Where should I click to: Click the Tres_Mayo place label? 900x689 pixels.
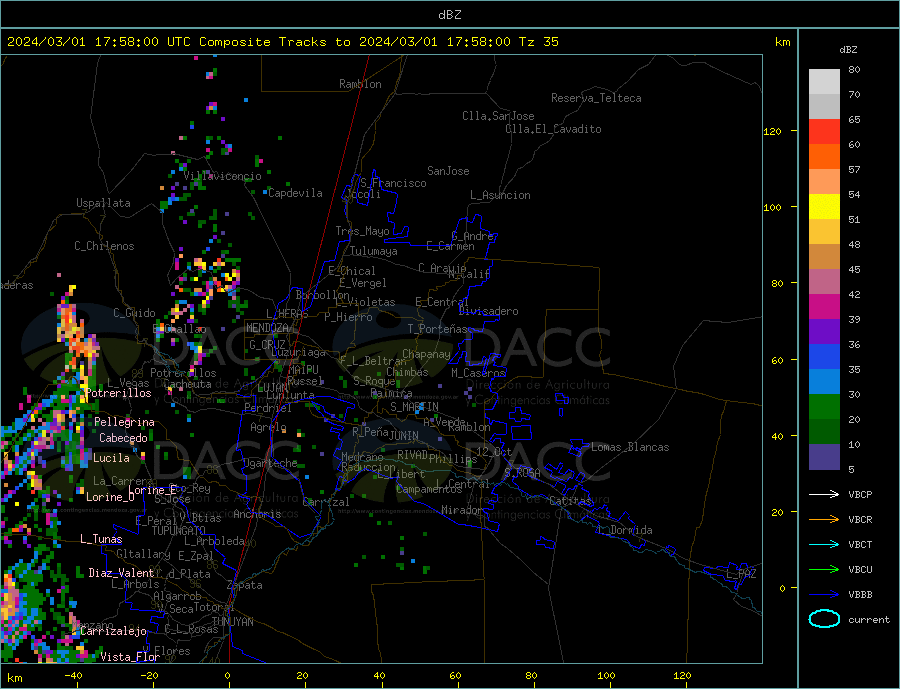click(362, 231)
